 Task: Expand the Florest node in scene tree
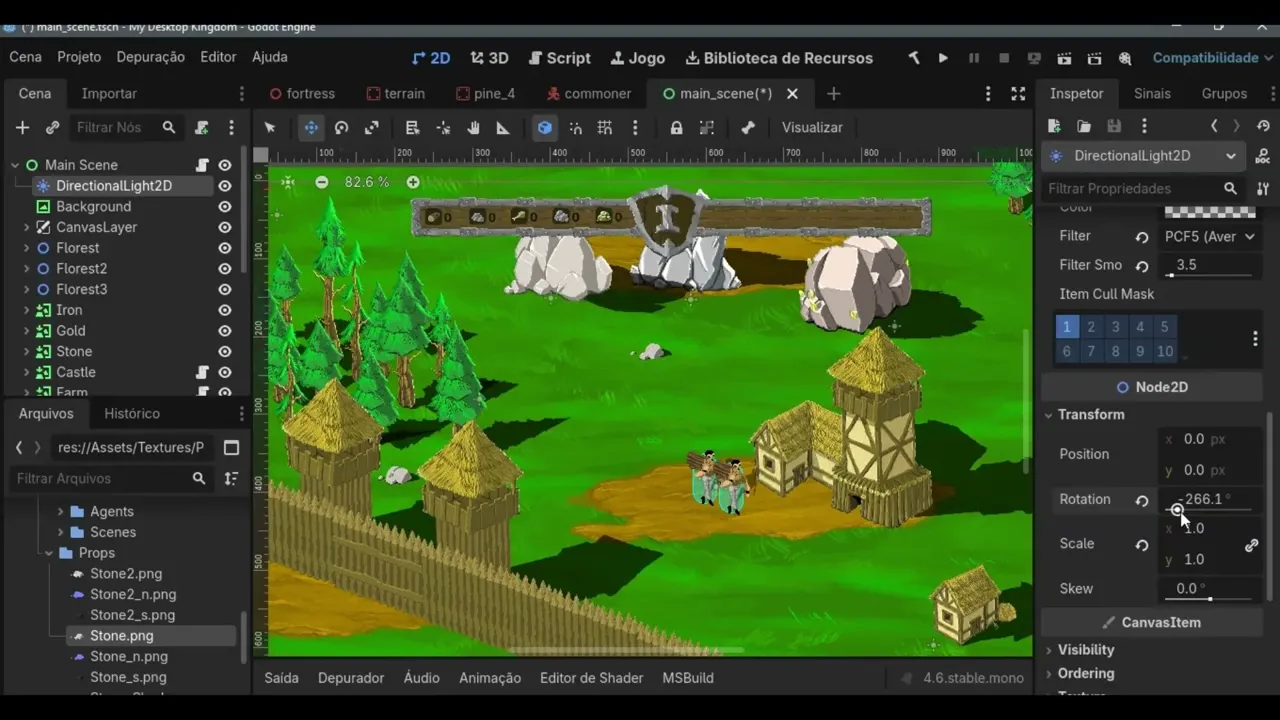point(27,248)
